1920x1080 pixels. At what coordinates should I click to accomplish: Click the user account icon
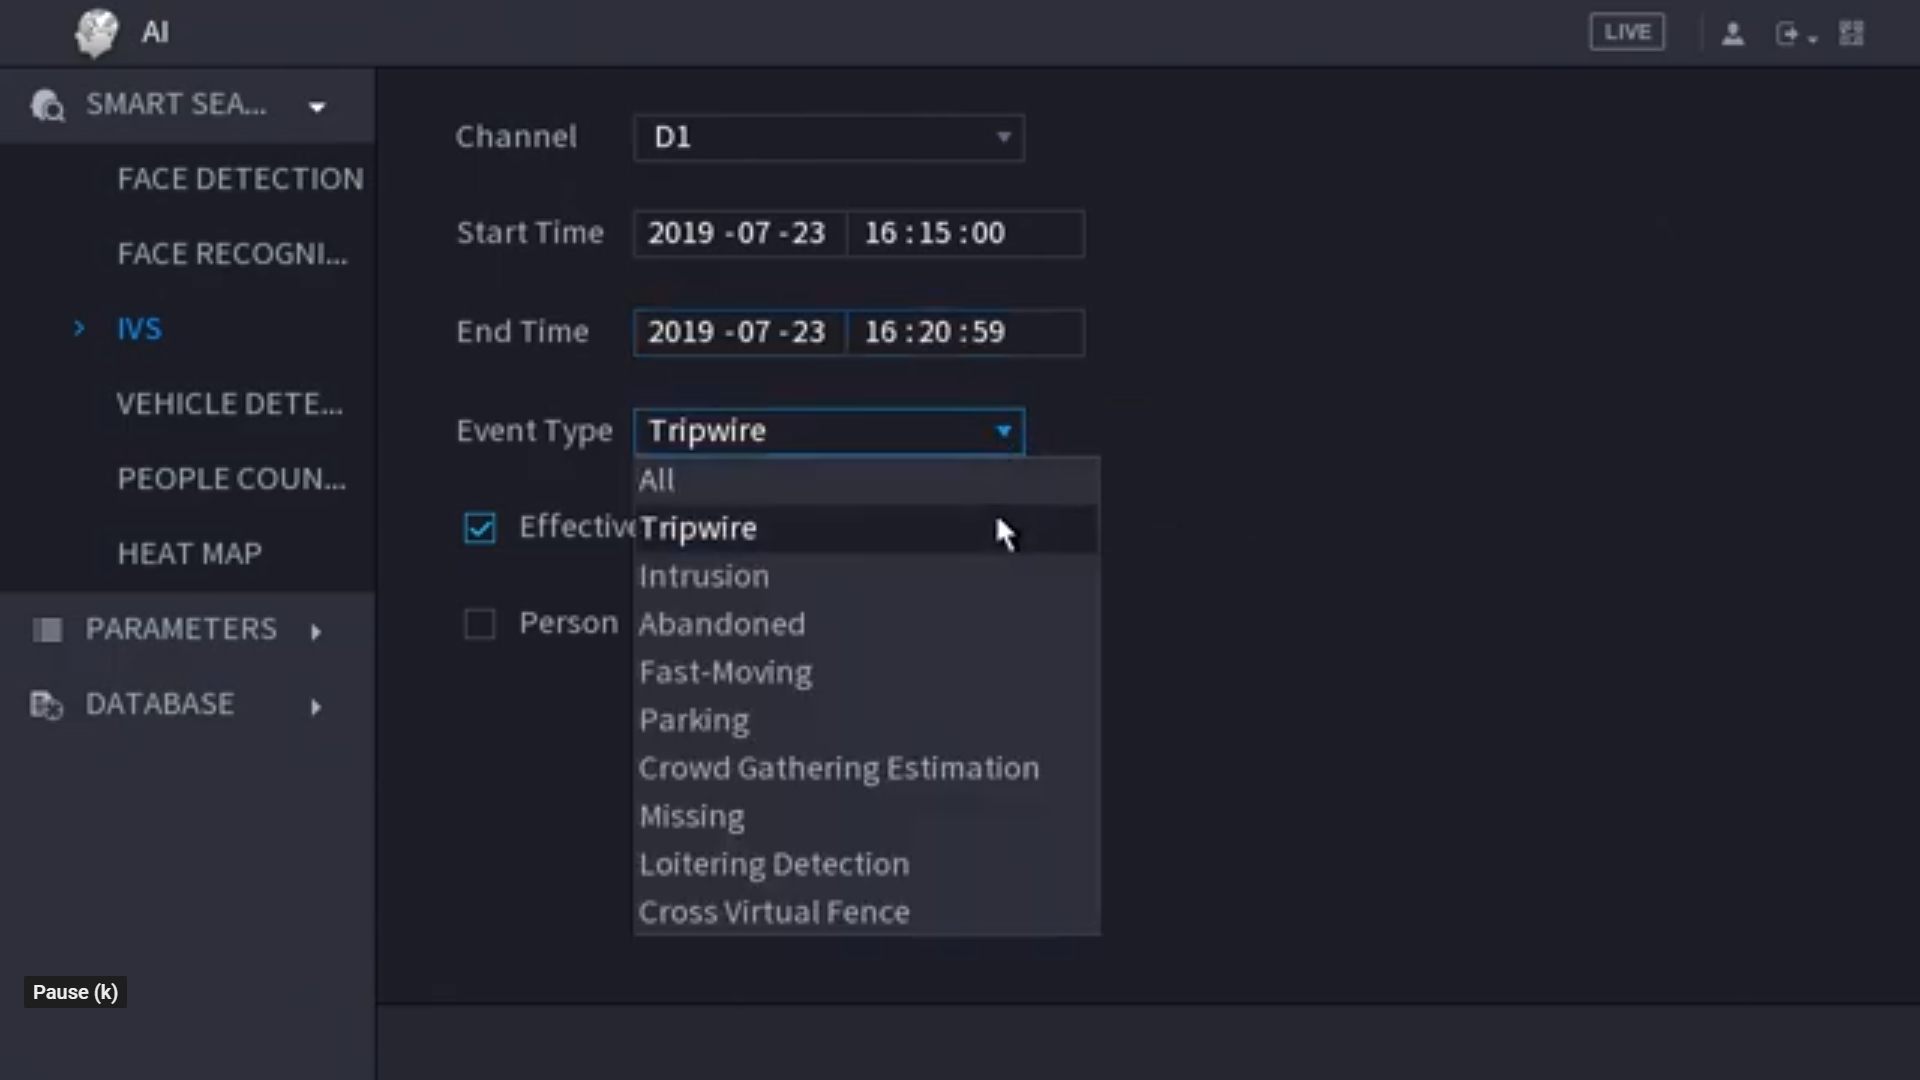coord(1733,34)
